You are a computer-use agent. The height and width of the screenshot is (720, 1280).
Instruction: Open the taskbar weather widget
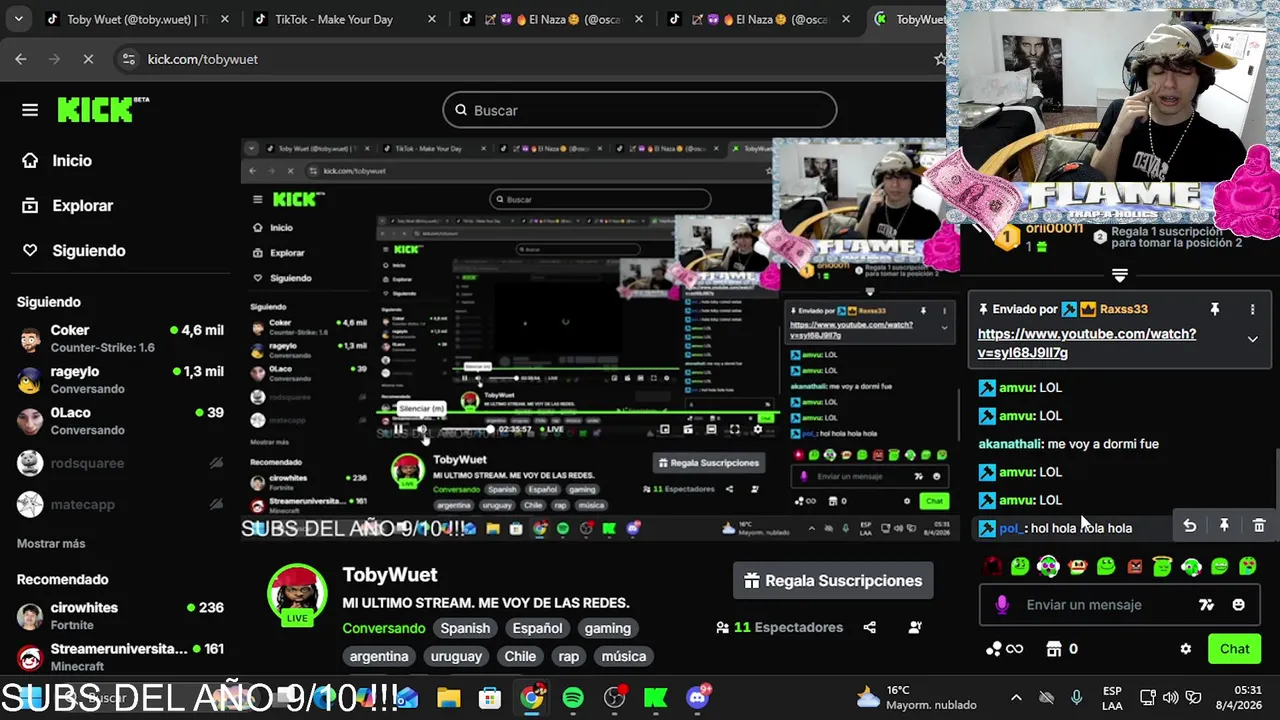pyautogui.click(x=916, y=697)
